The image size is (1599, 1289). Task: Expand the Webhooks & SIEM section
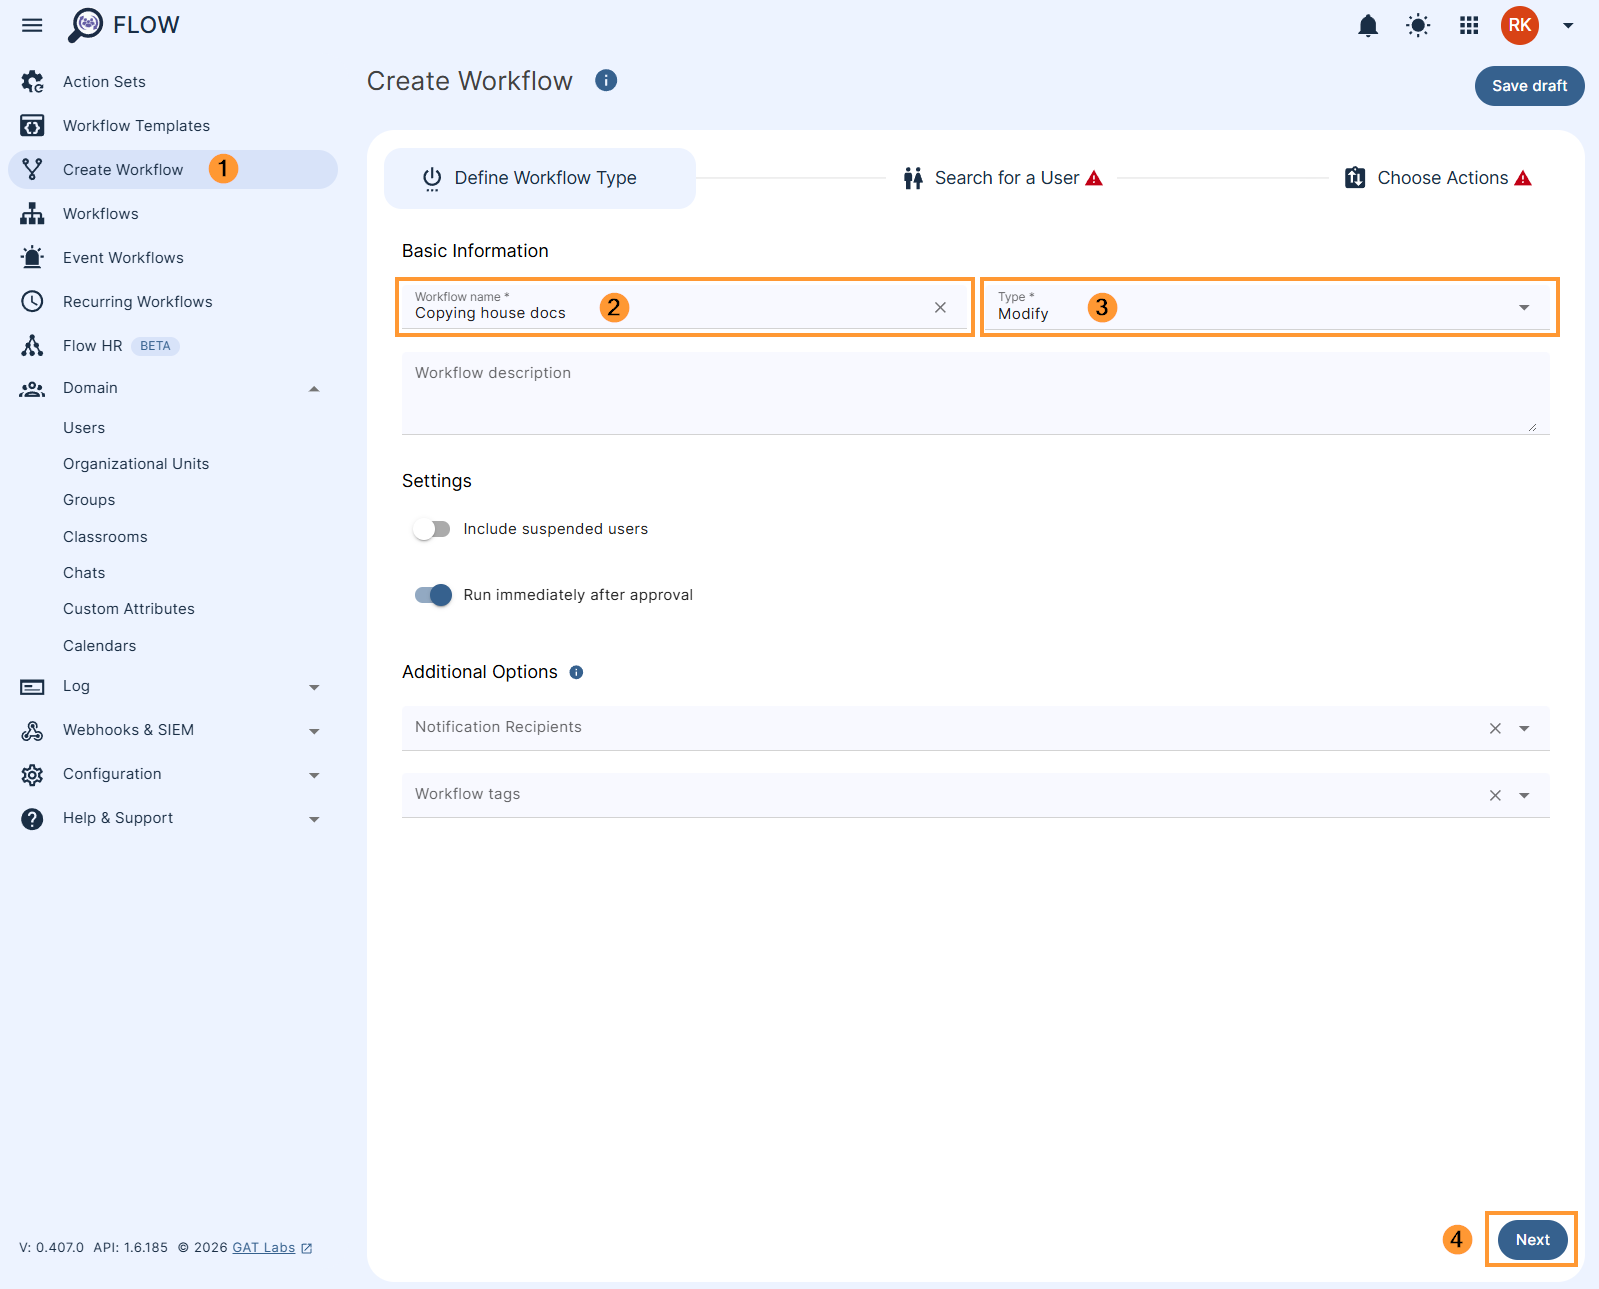pos(314,731)
